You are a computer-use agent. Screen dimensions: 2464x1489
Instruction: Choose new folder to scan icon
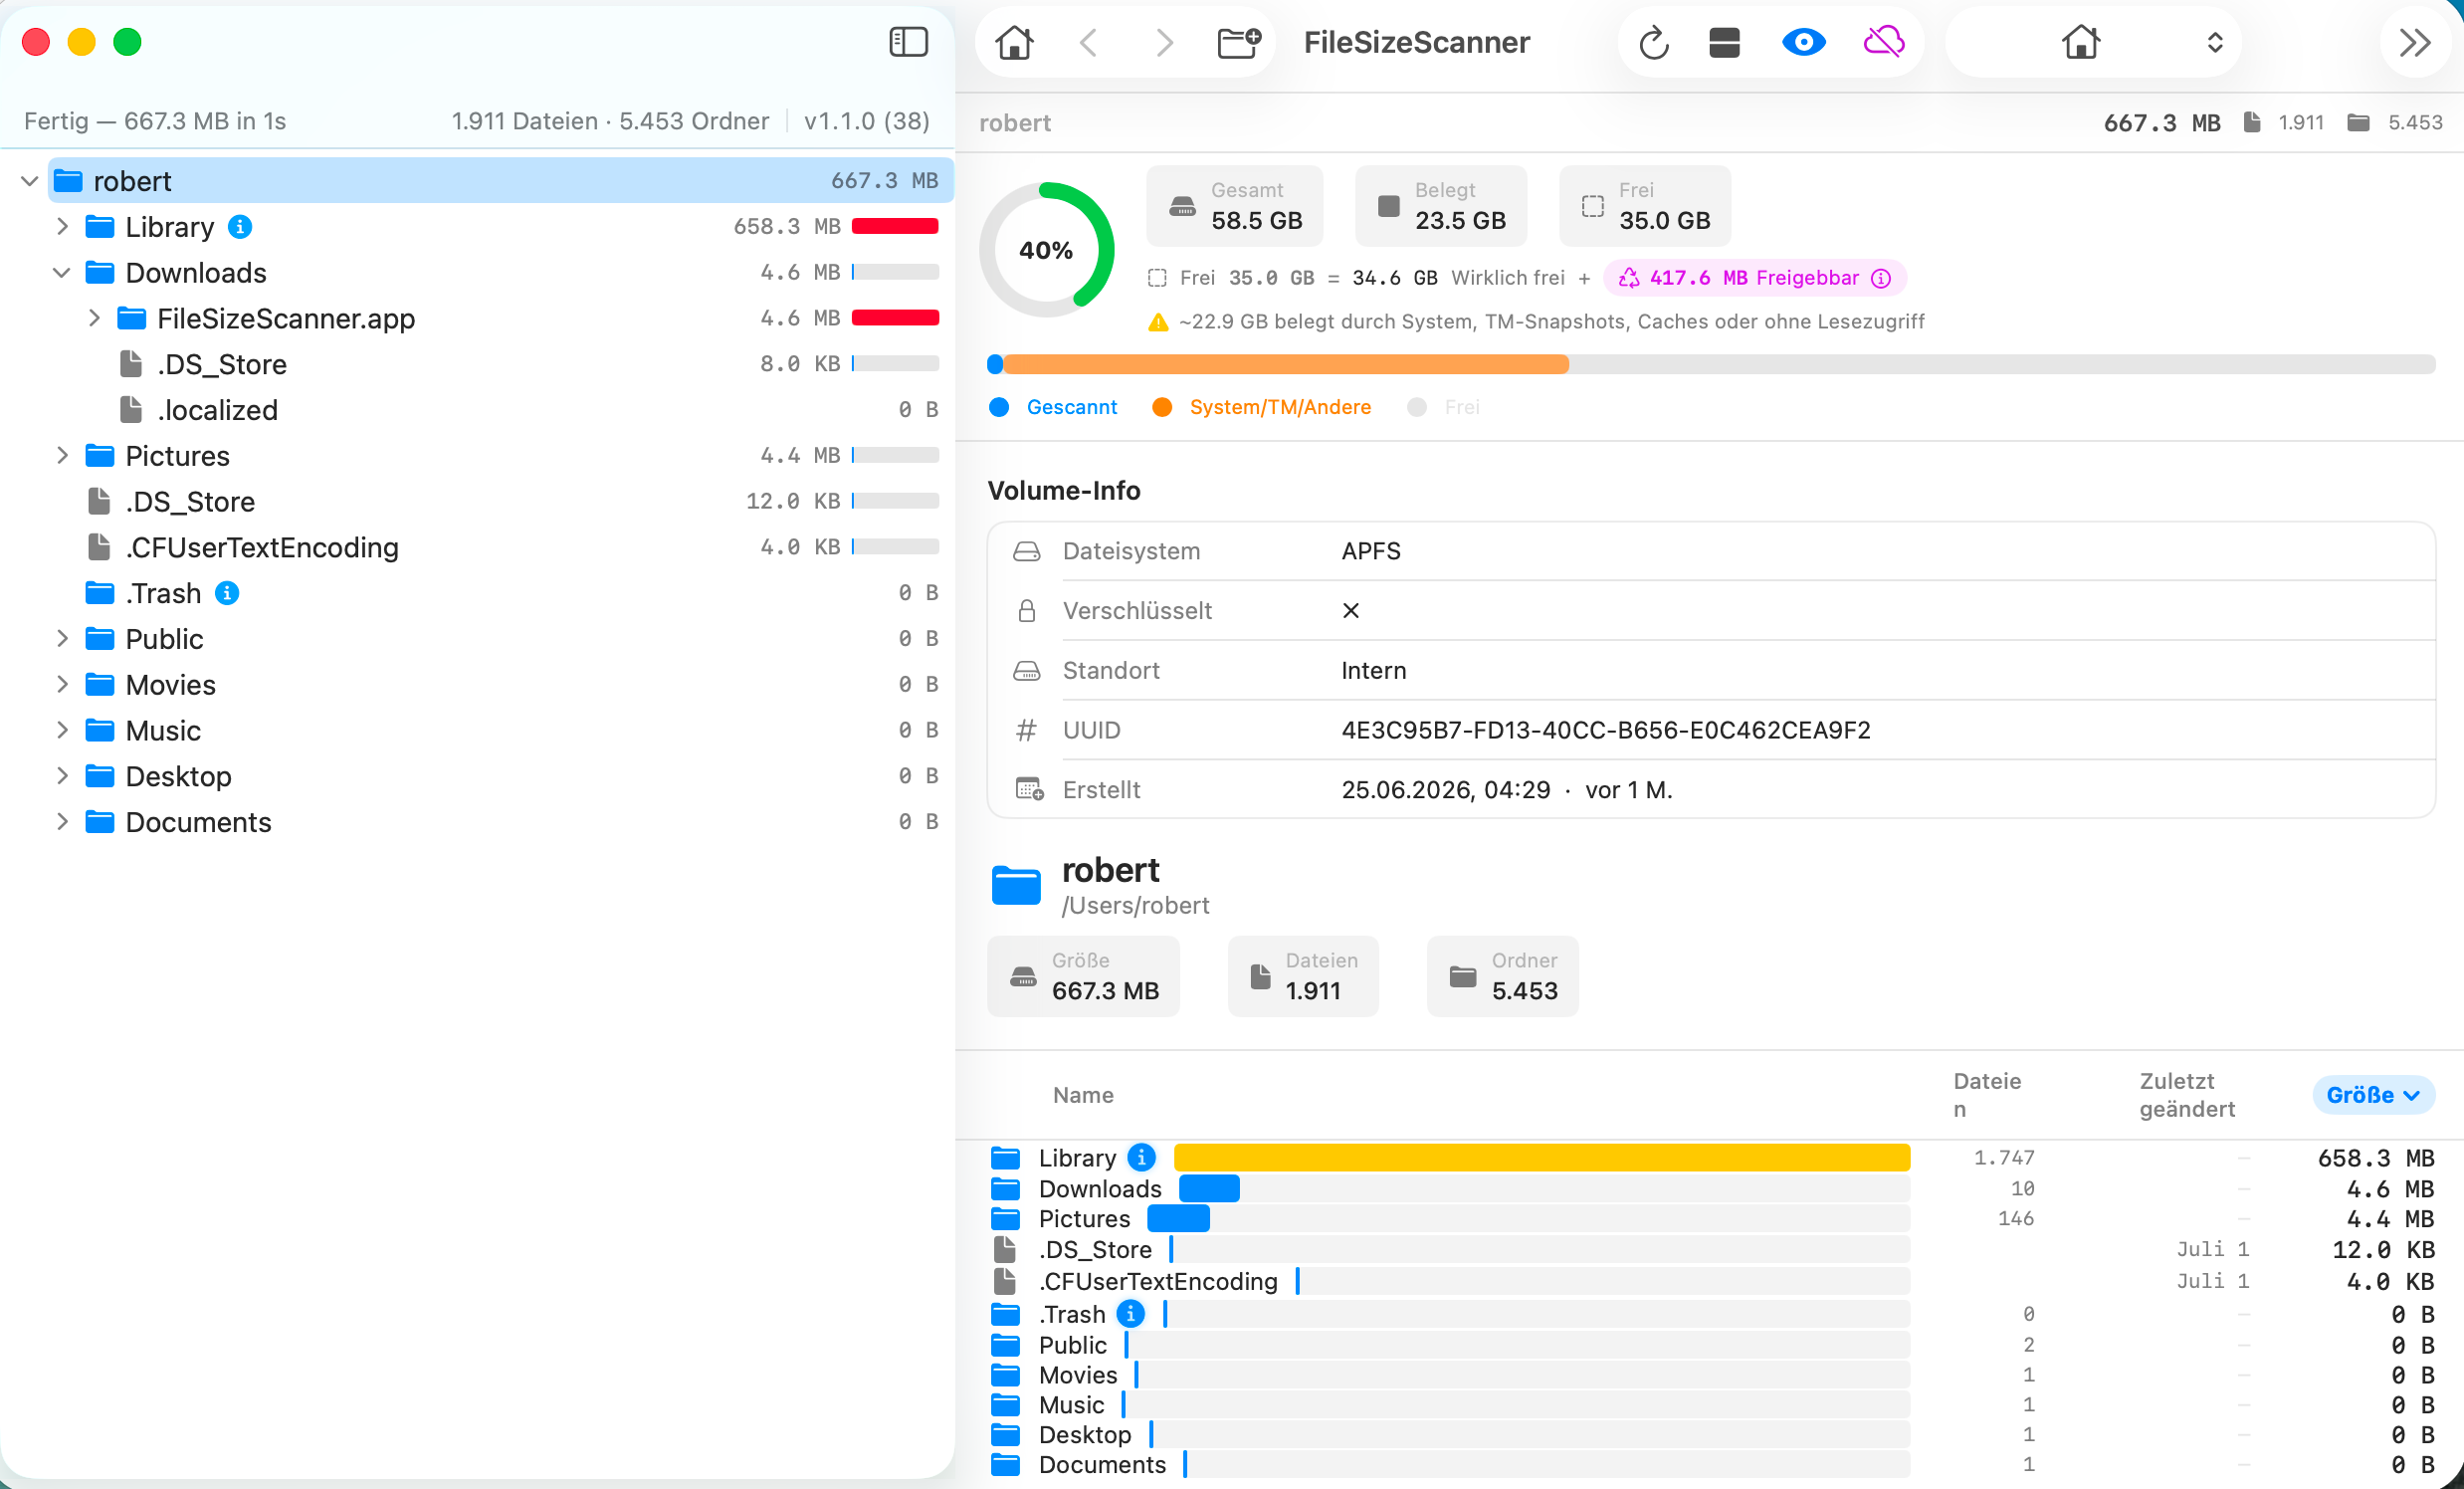coord(1239,42)
